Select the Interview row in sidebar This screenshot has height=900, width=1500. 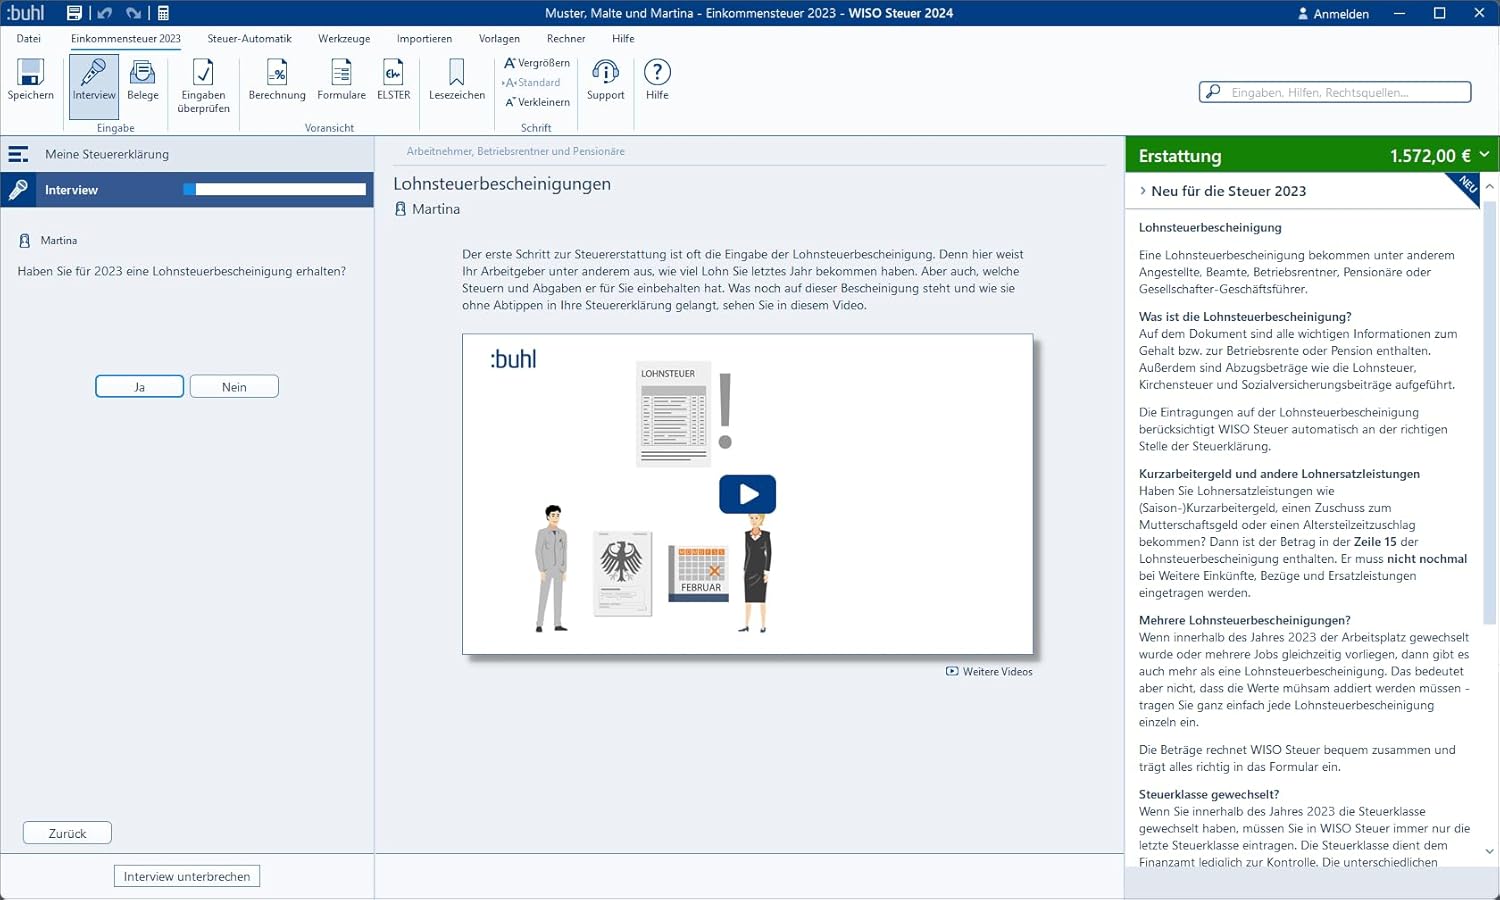pos(187,189)
